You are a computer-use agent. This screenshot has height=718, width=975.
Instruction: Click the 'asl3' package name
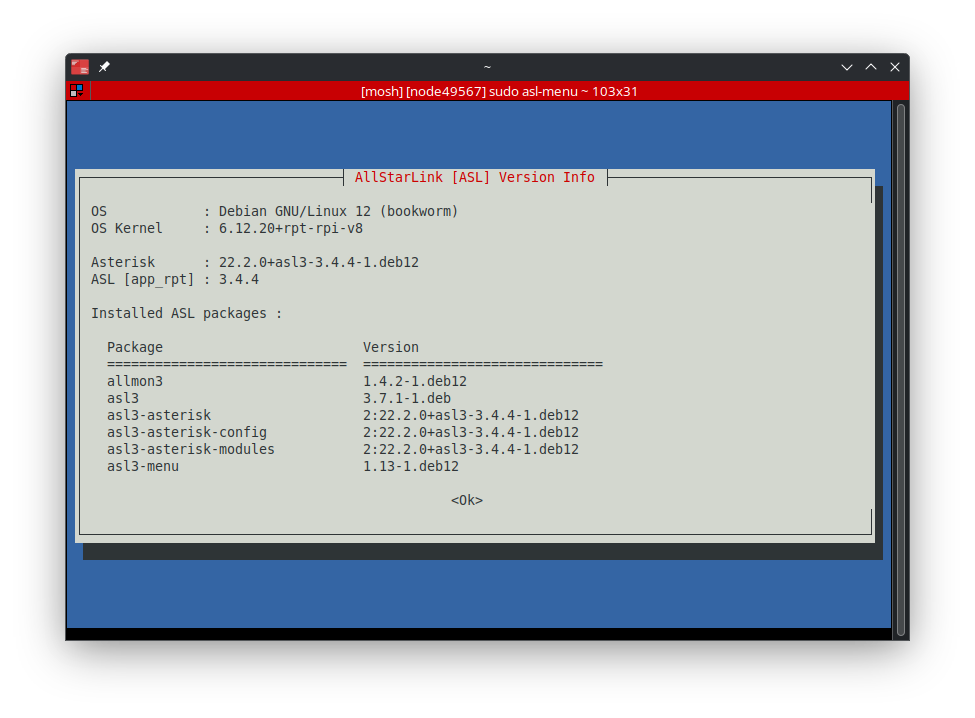(x=122, y=398)
